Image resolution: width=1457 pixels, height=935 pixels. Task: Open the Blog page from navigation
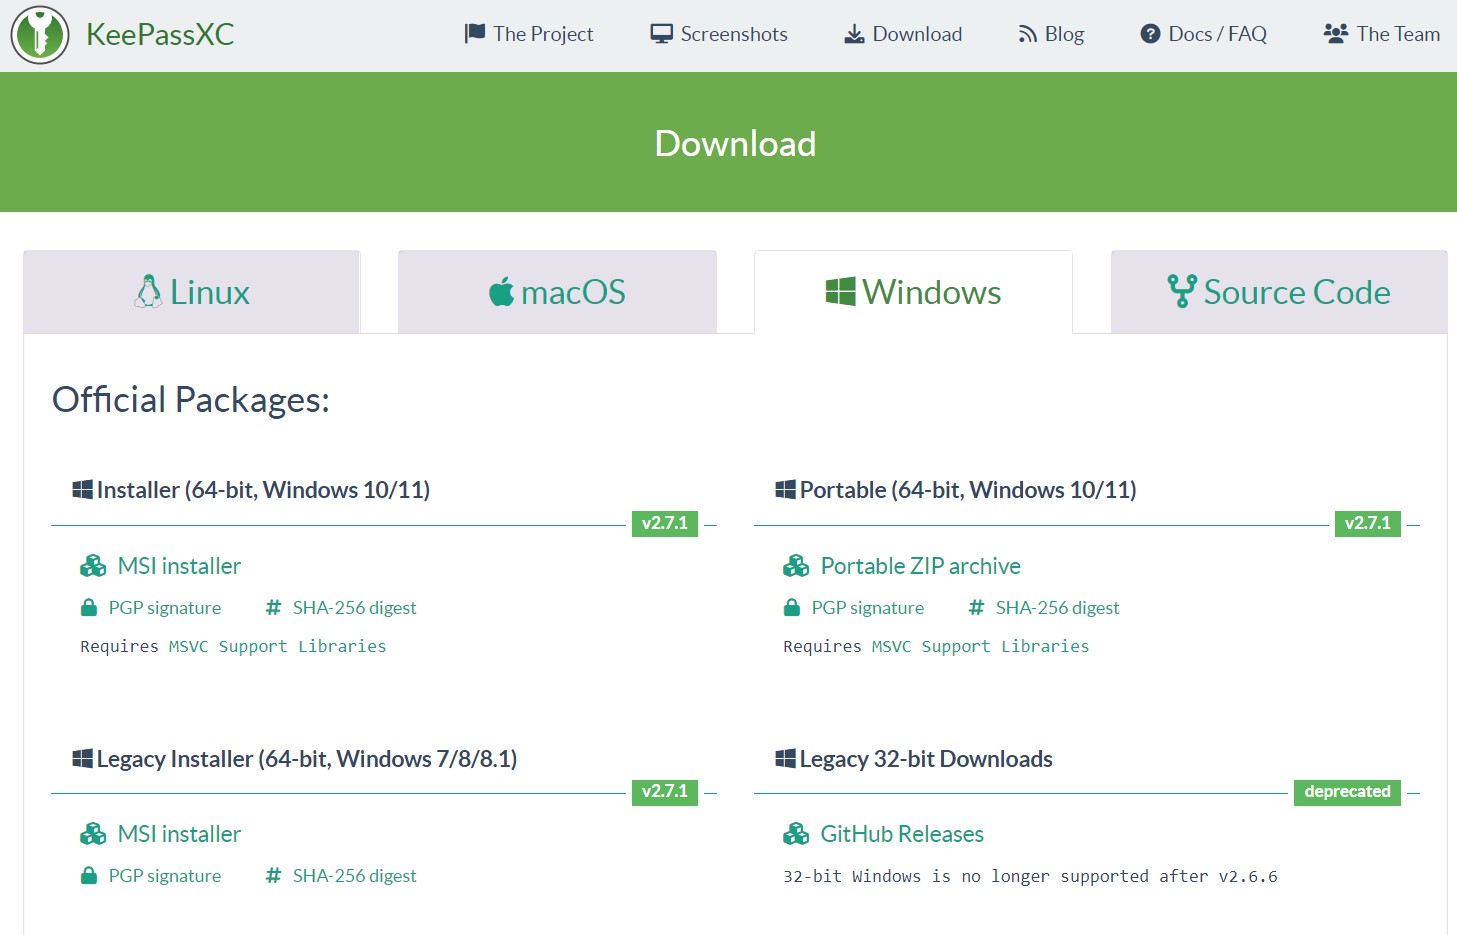1063,33
